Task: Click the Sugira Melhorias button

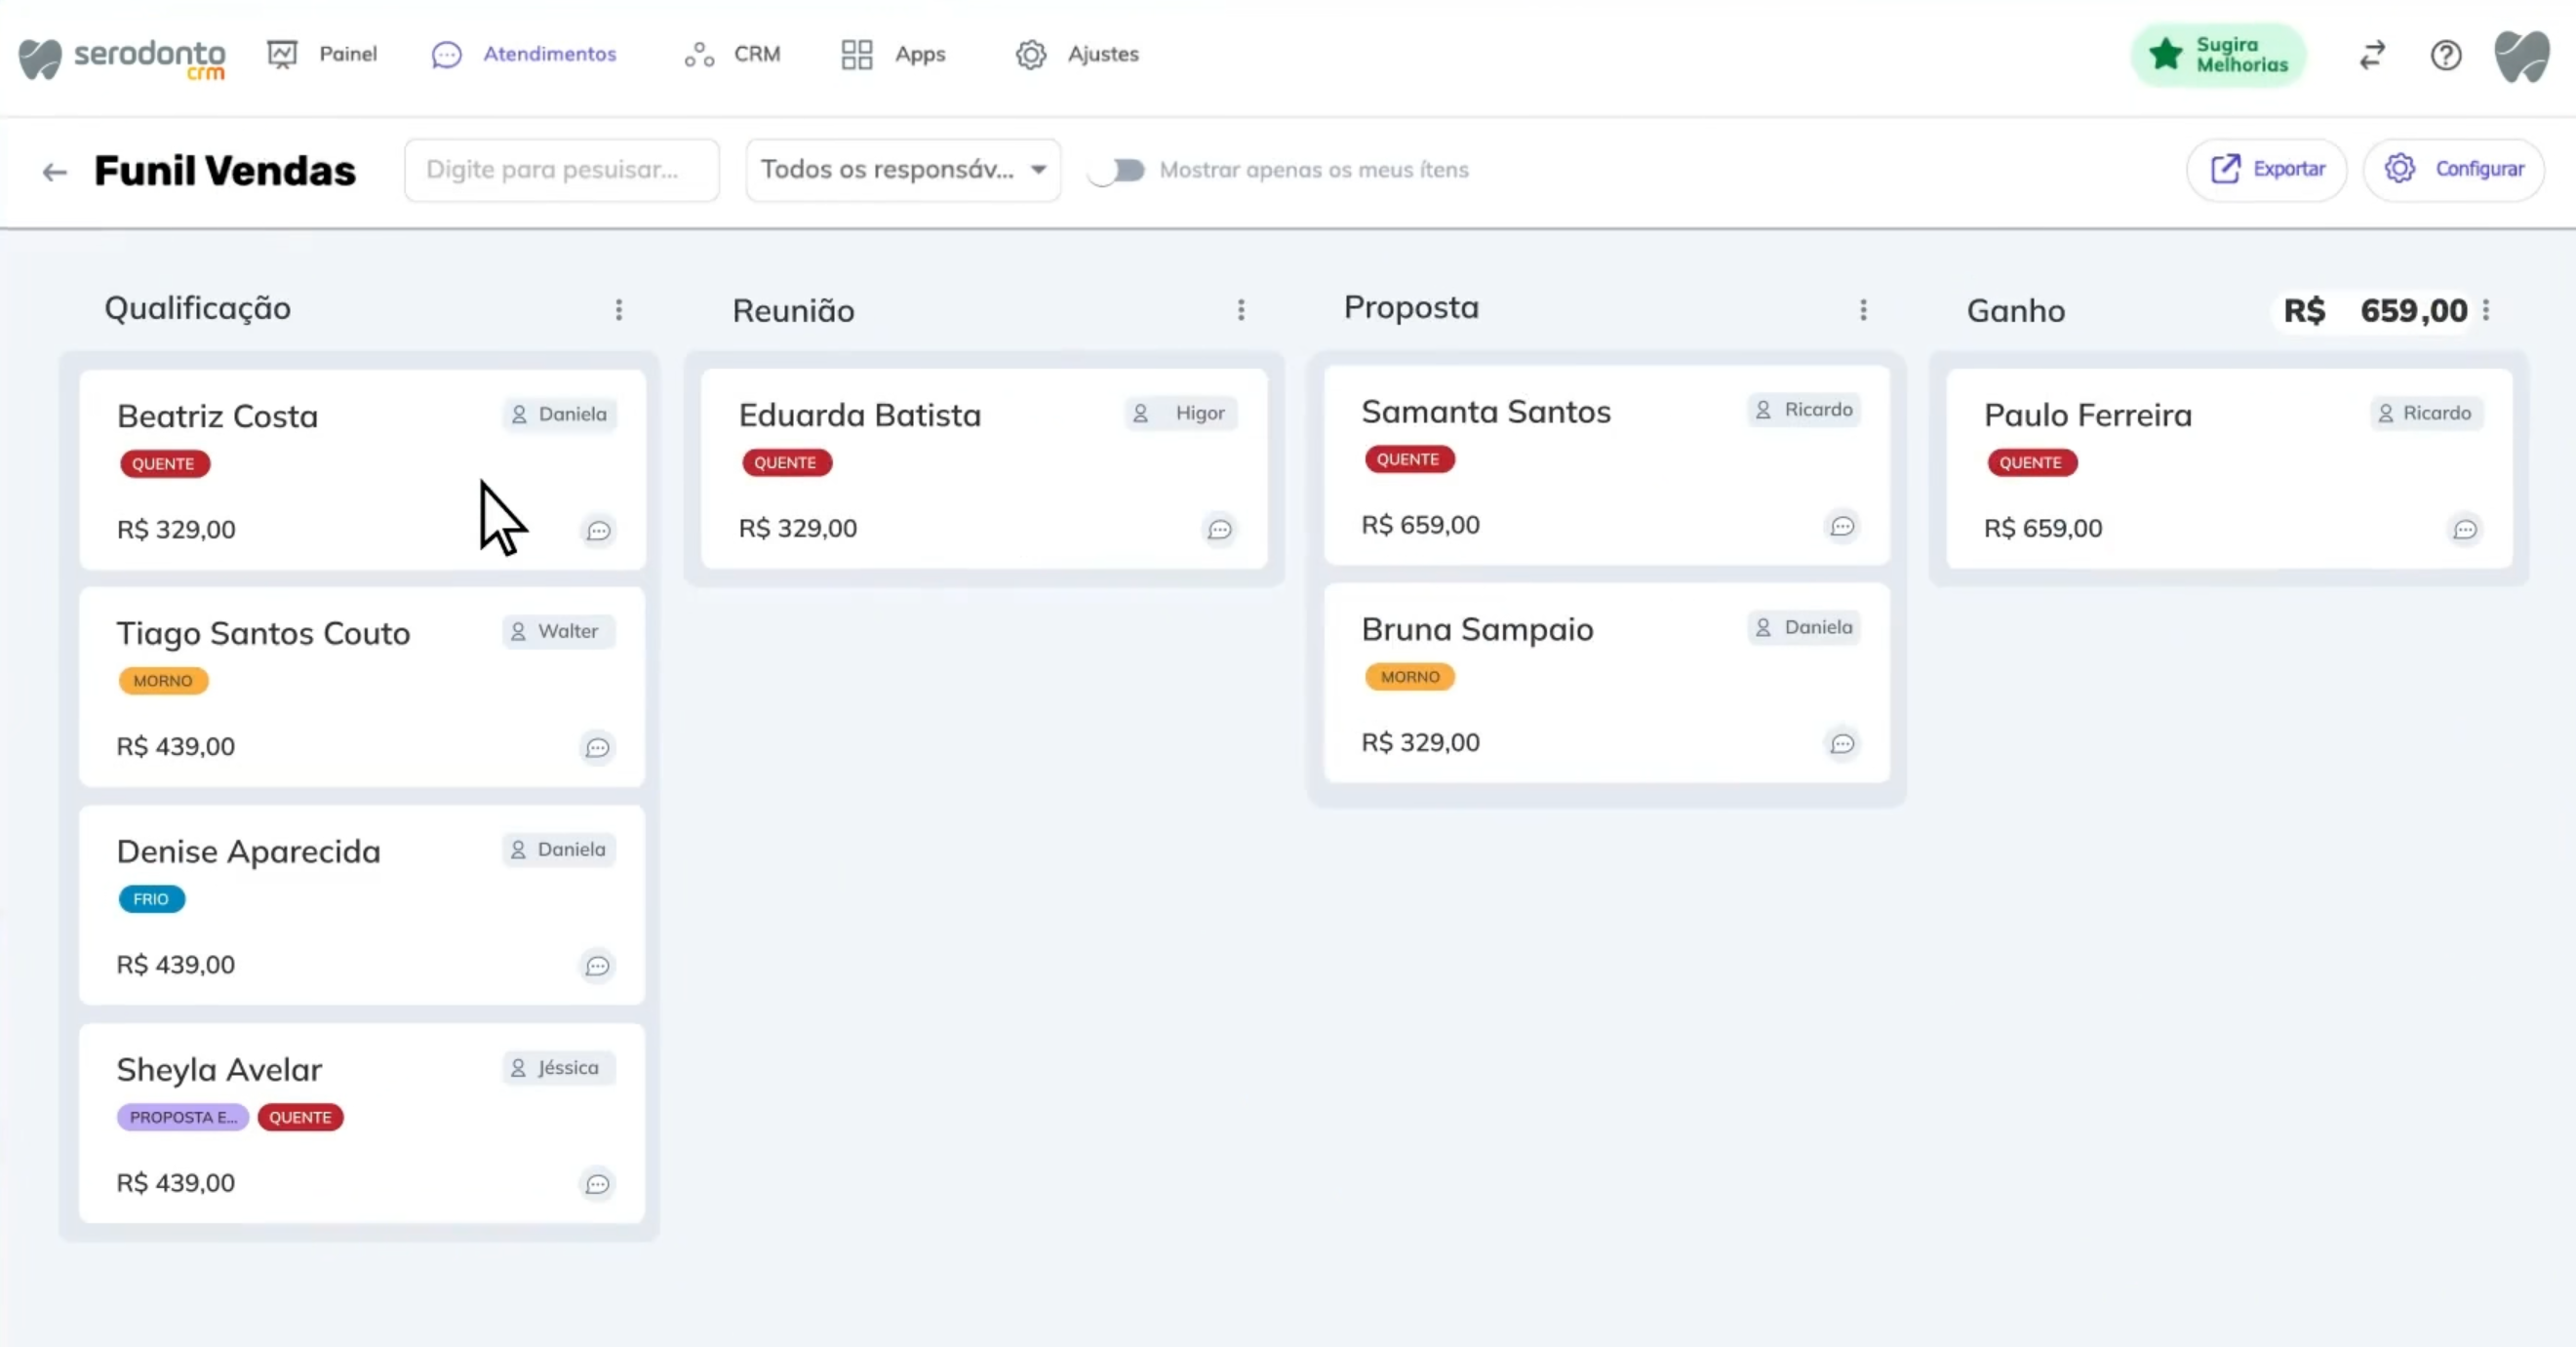Action: pyautogui.click(x=2218, y=55)
